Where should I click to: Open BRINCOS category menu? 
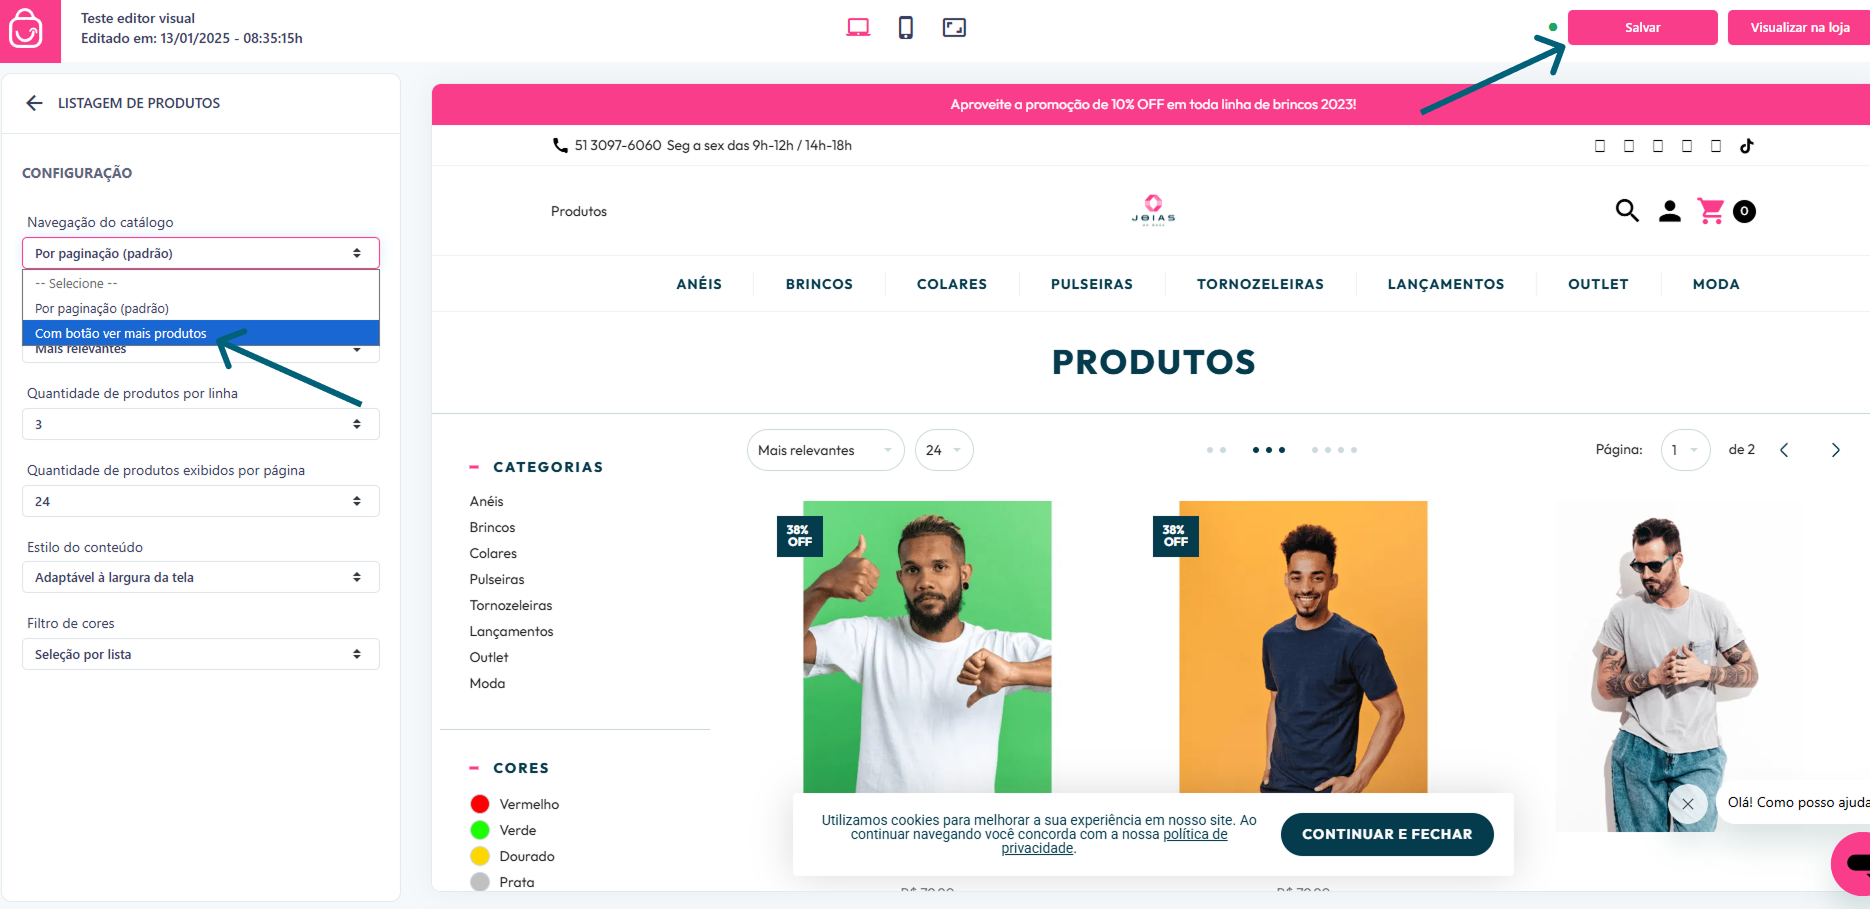(819, 284)
